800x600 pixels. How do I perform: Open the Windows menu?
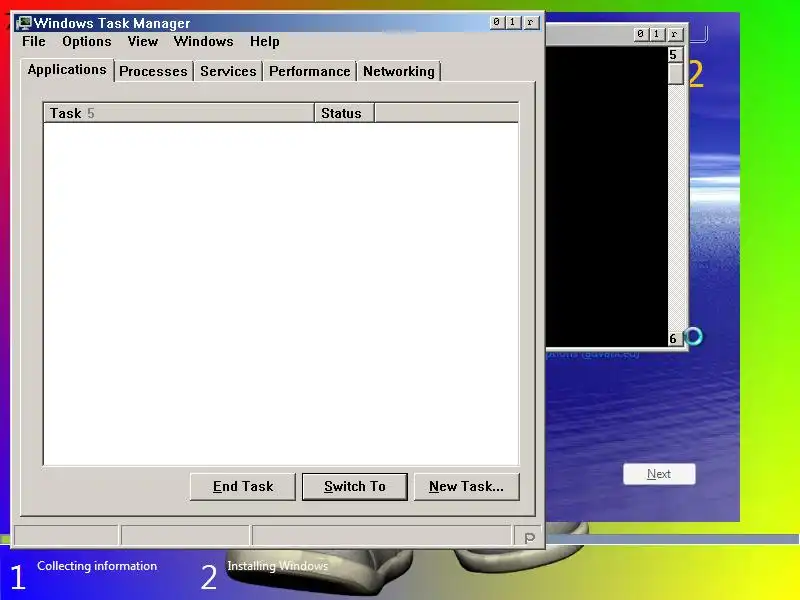point(203,41)
